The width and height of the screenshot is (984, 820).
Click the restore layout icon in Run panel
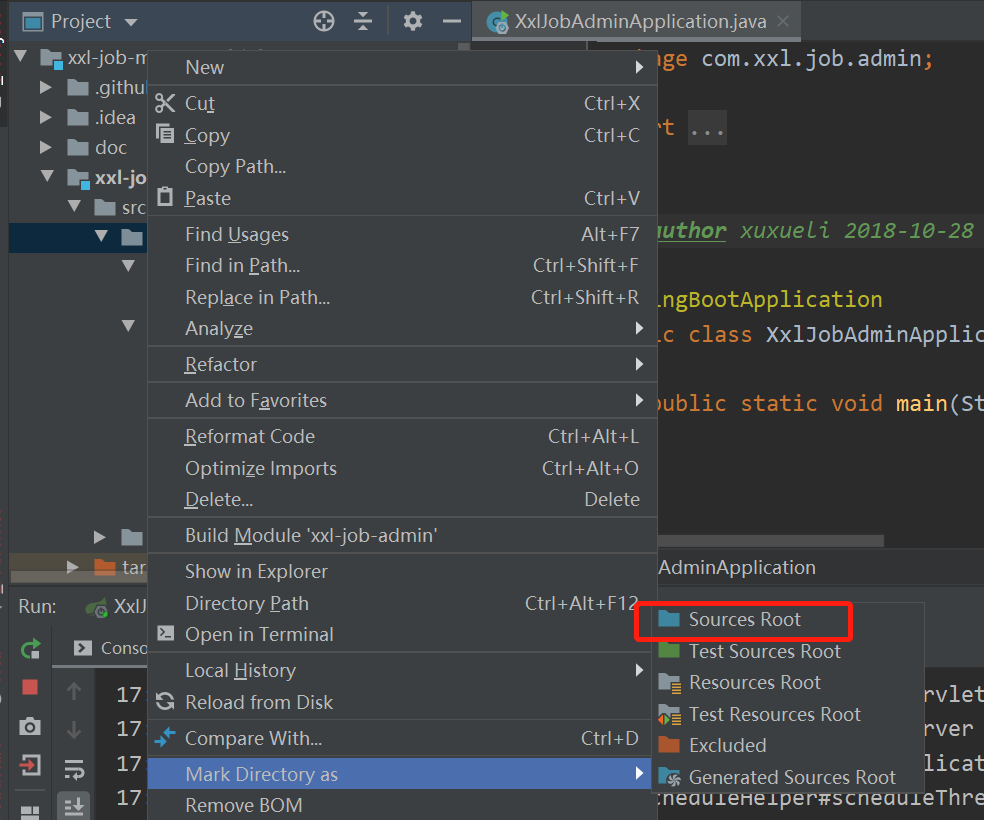click(x=30, y=808)
